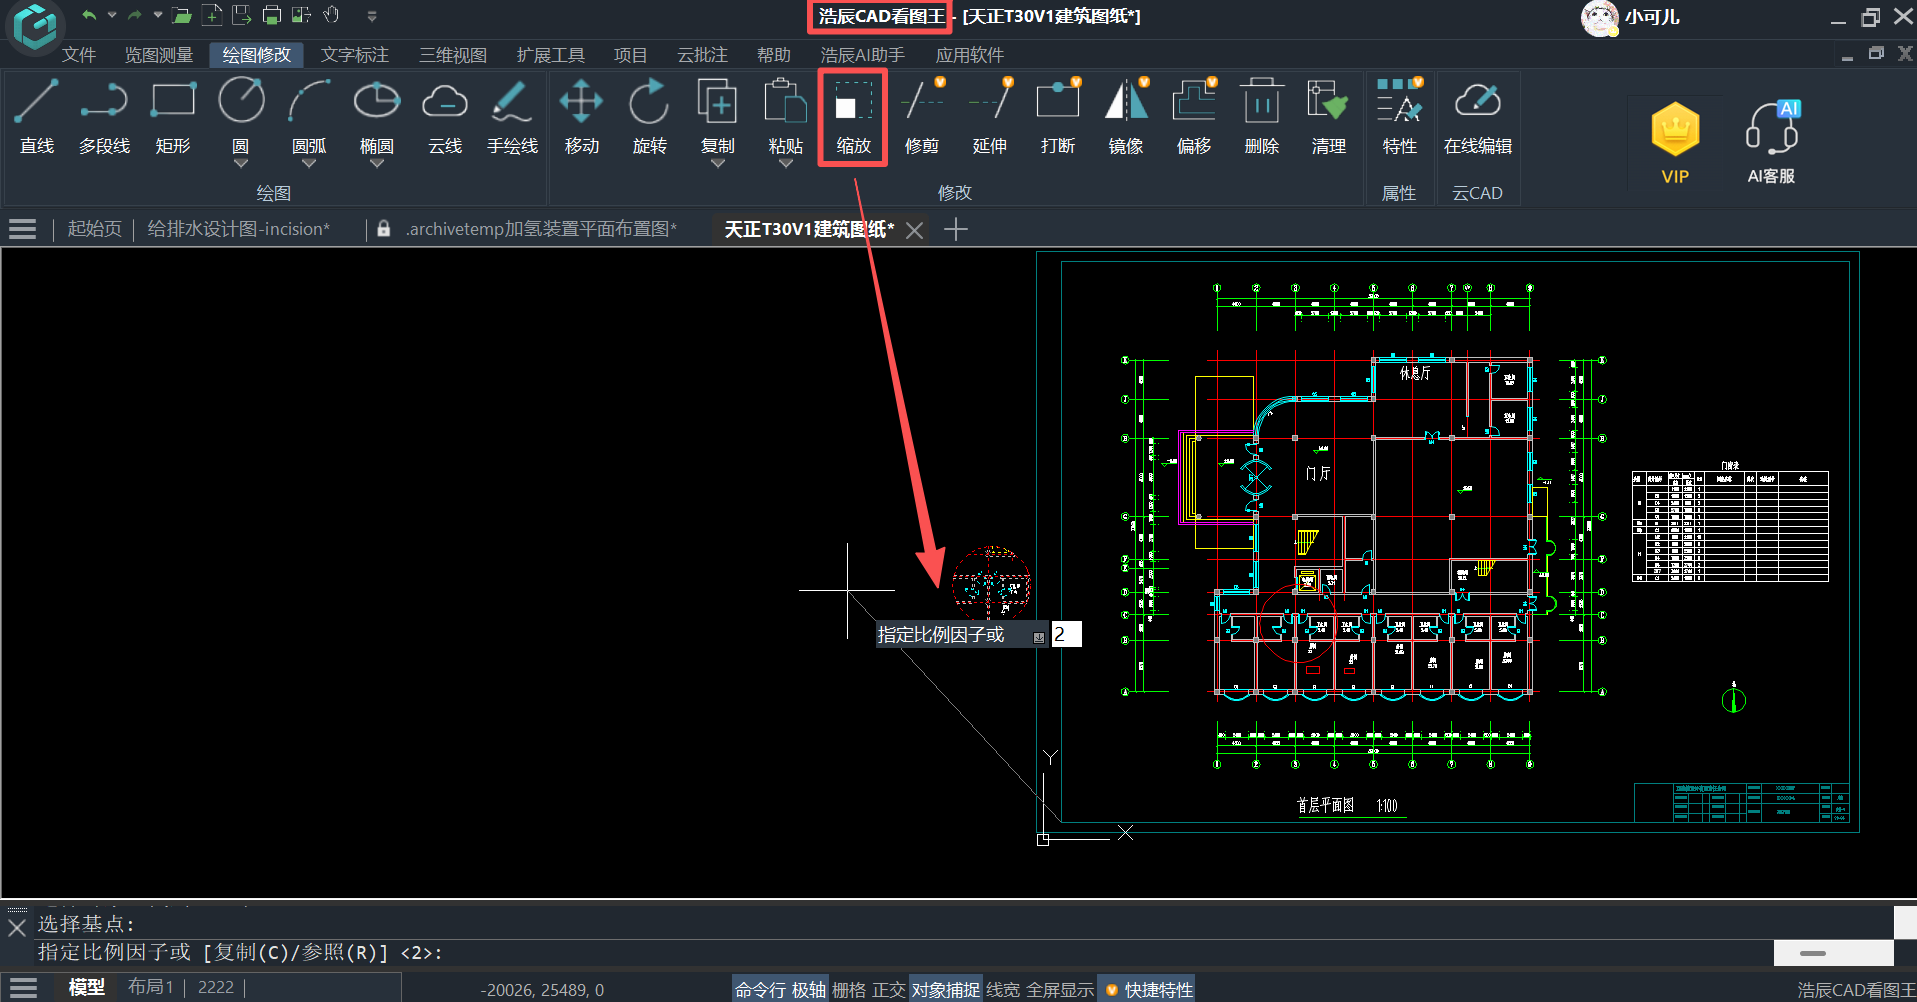
Task: Expand the 圆弧 arc options arrow
Action: point(309,163)
